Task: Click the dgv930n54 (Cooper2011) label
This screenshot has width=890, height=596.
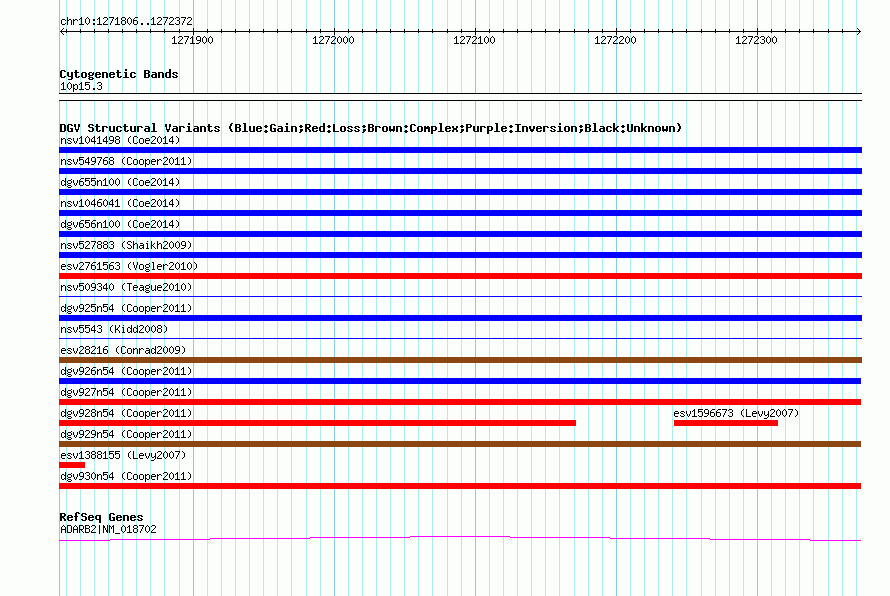Action: [126, 476]
